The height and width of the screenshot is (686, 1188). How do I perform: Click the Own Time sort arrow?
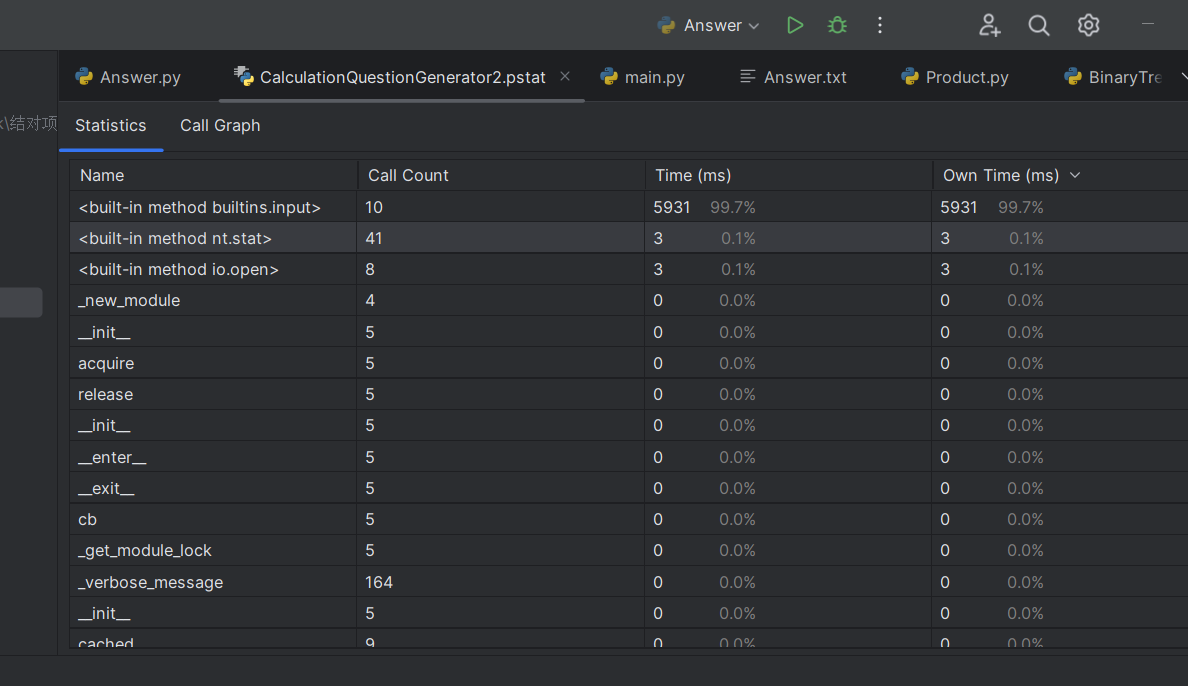pyautogui.click(x=1075, y=175)
